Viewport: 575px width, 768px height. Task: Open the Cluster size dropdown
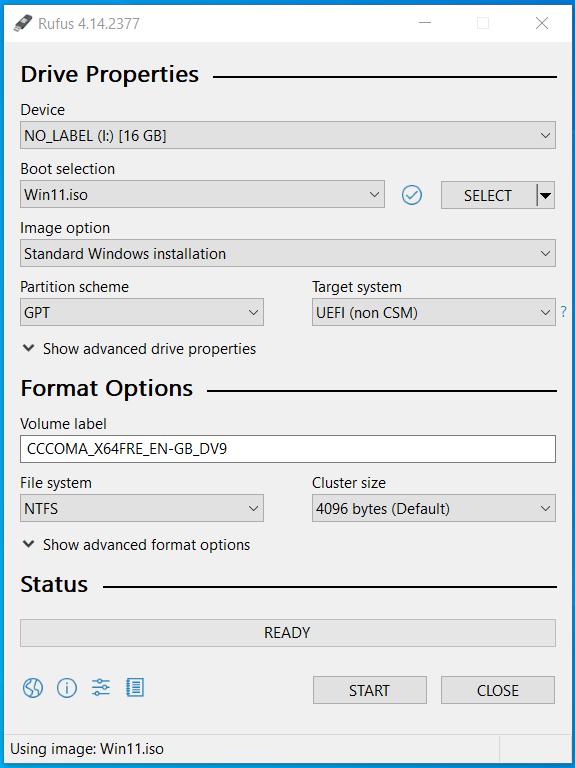pyautogui.click(x=434, y=508)
